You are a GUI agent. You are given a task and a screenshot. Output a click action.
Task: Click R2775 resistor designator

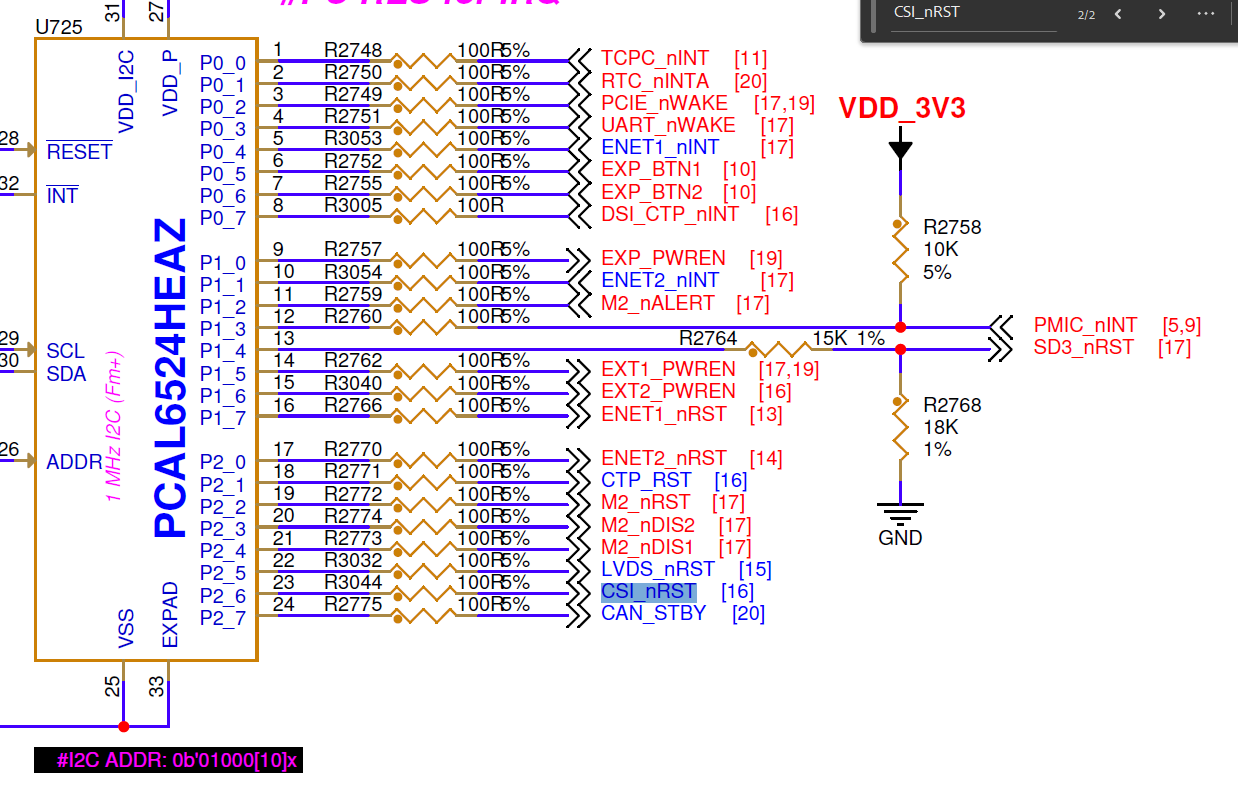(x=353, y=604)
